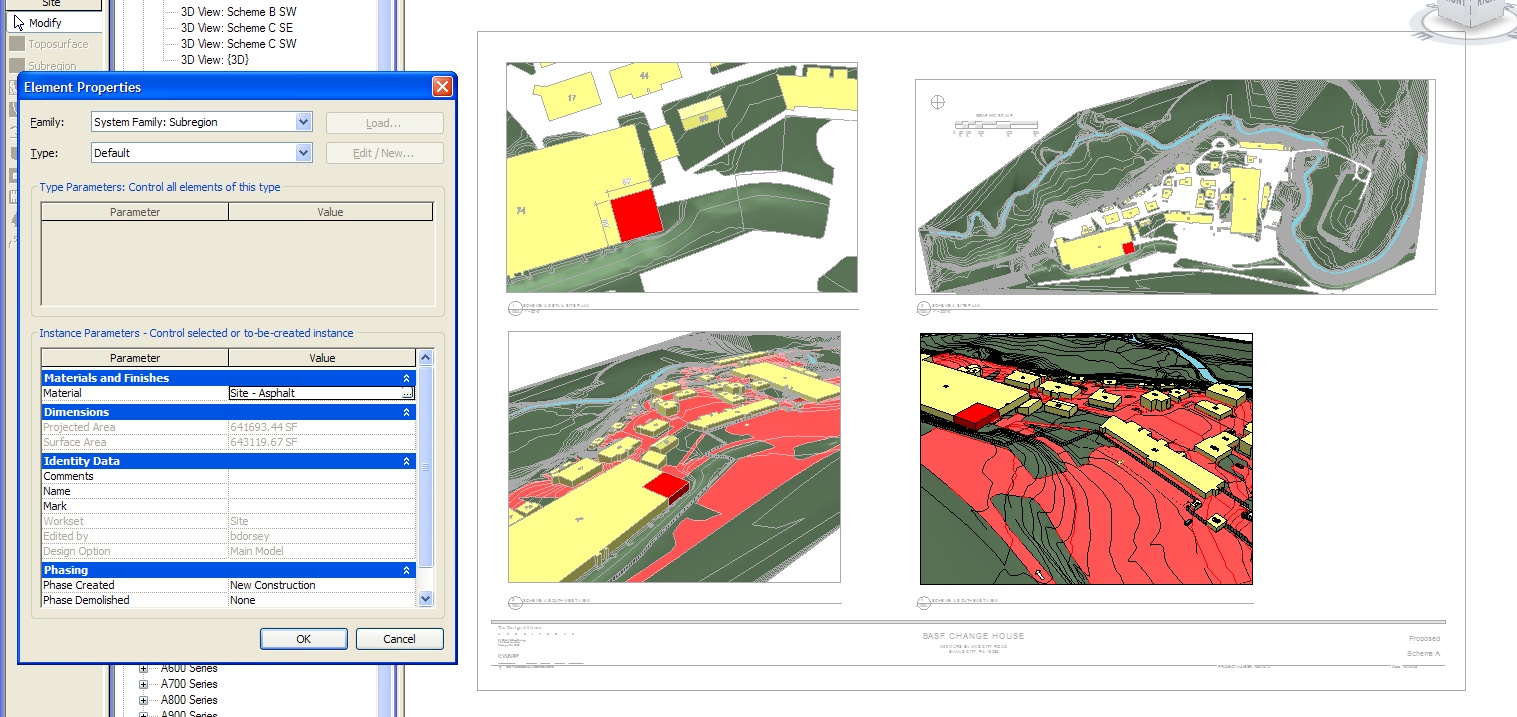The width and height of the screenshot is (1517, 717).
Task: Cancel the Element Properties dialog
Action: click(399, 639)
